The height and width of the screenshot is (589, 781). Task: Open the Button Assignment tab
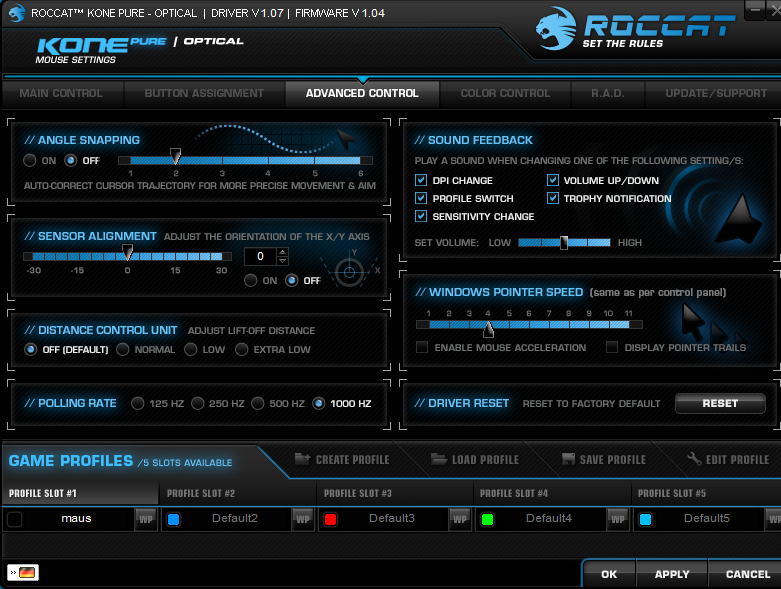[204, 94]
